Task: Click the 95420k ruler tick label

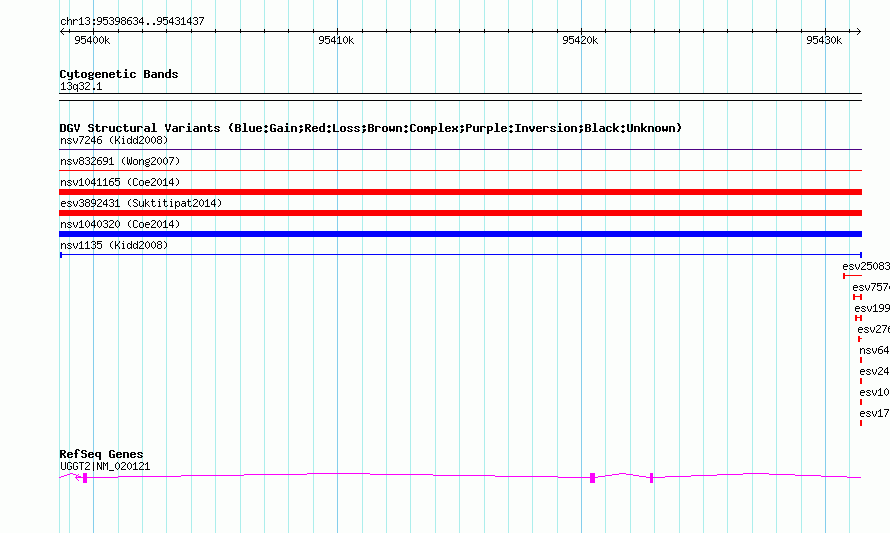Action: click(x=580, y=40)
